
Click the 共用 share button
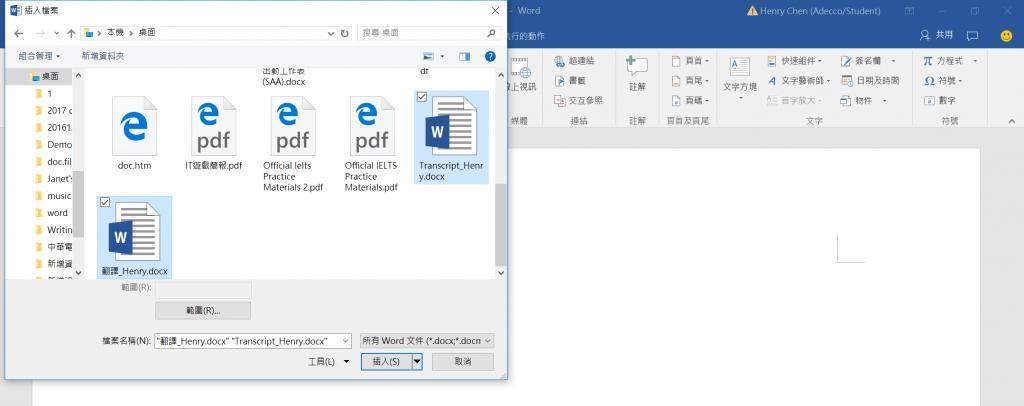pyautogui.click(x=936, y=35)
